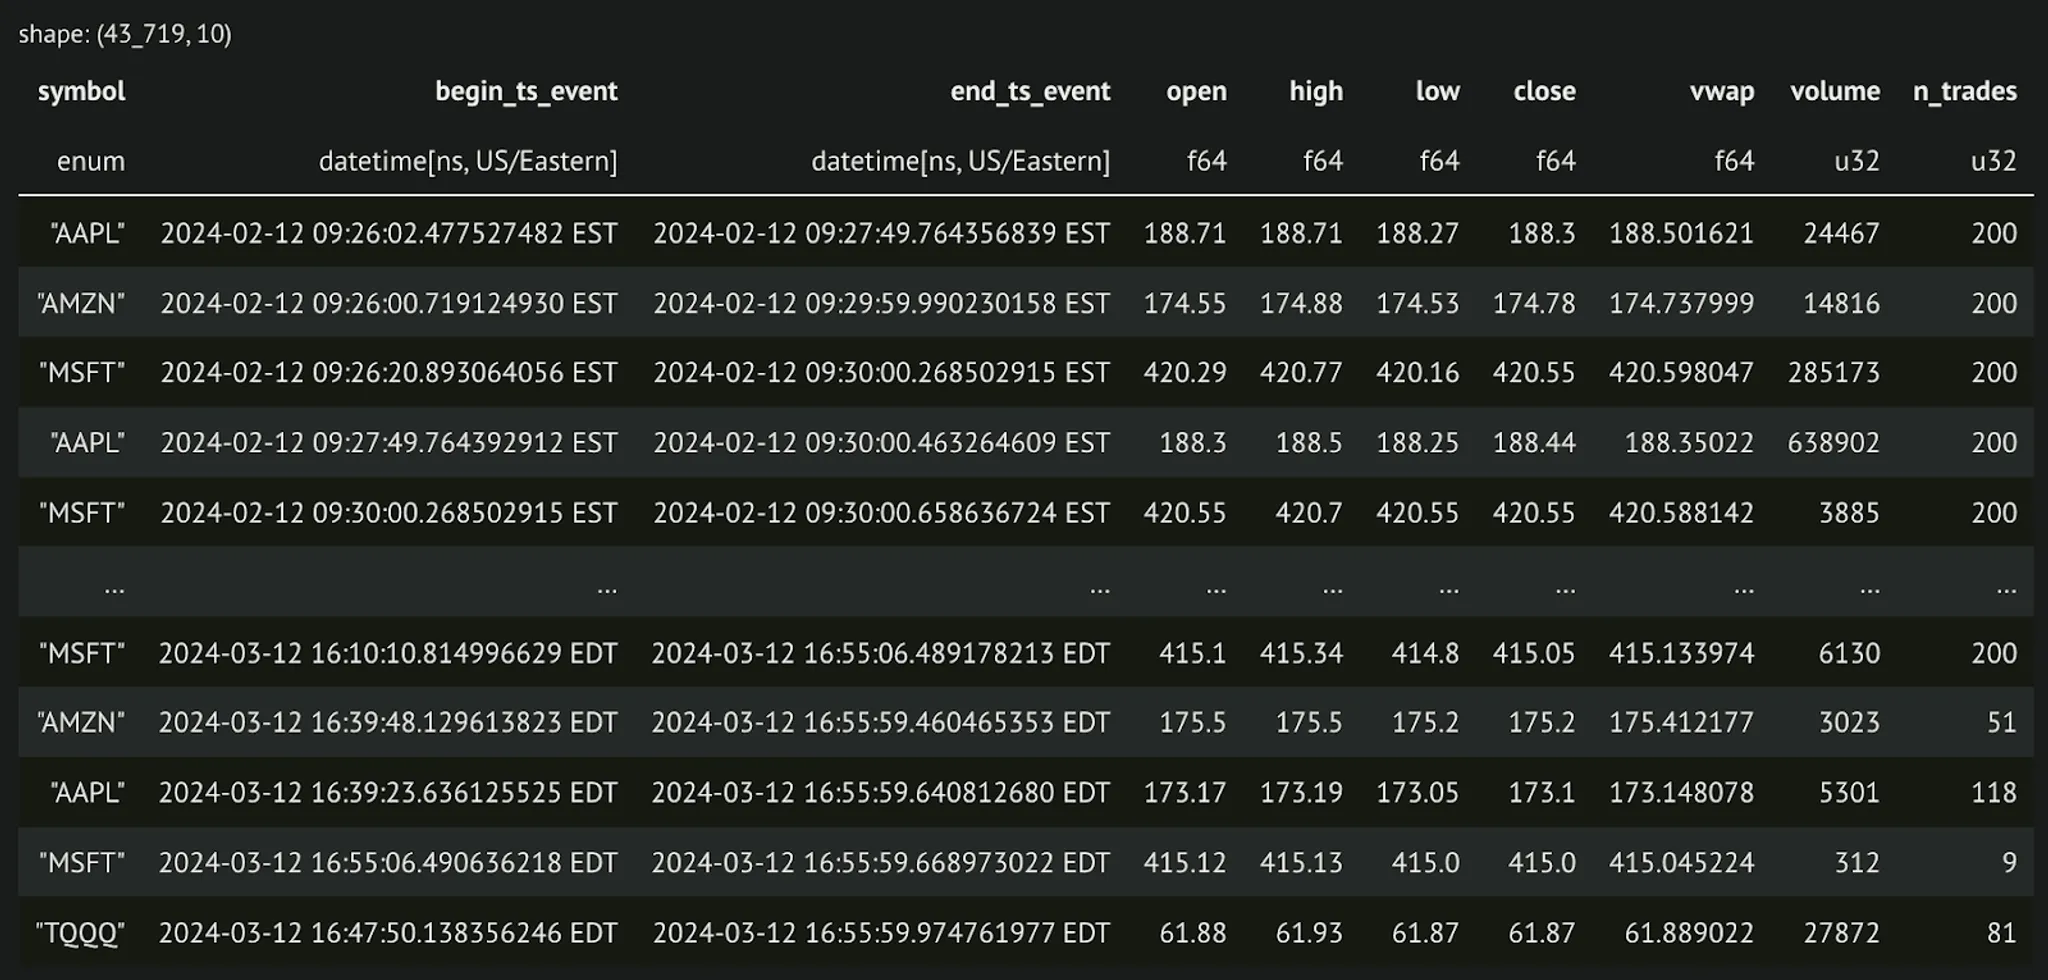Click end timestamp 16:55:59.974761977 EDT
The height and width of the screenshot is (980, 2048).
pyautogui.click(x=881, y=933)
